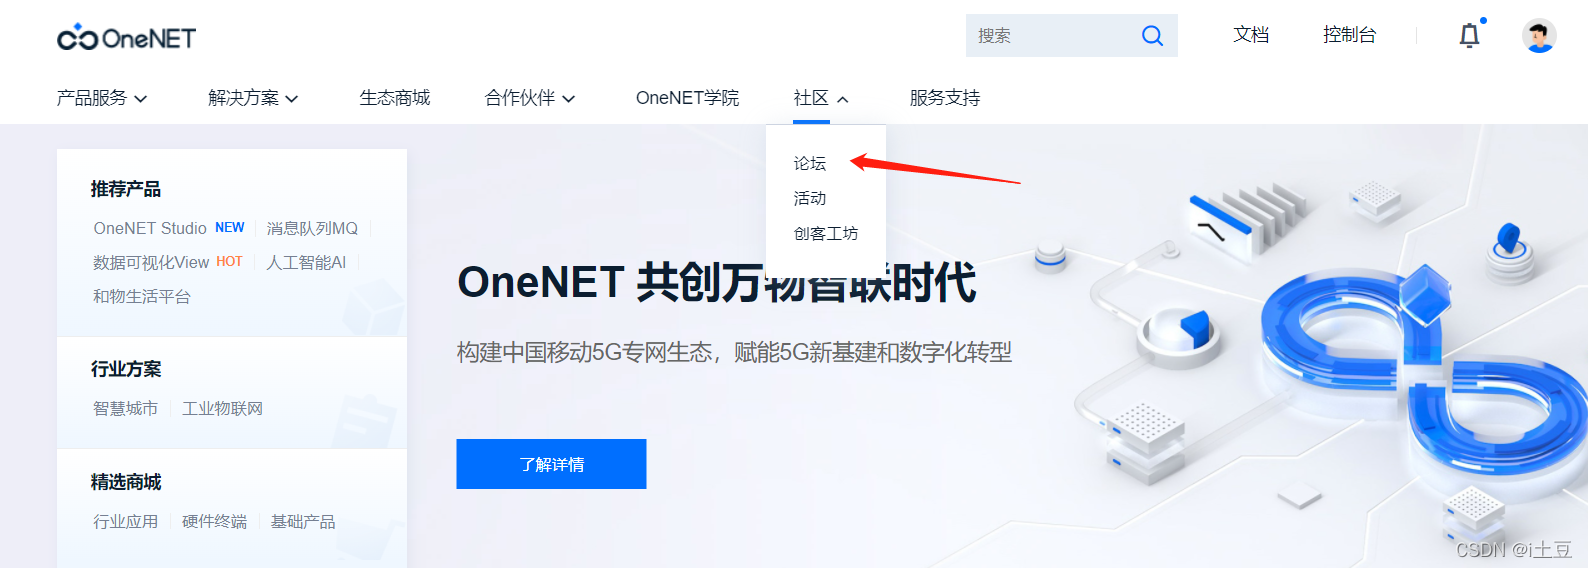Image resolution: width=1588 pixels, height=568 pixels.
Task: Select 论坛 from the 社区 menu
Action: click(810, 163)
